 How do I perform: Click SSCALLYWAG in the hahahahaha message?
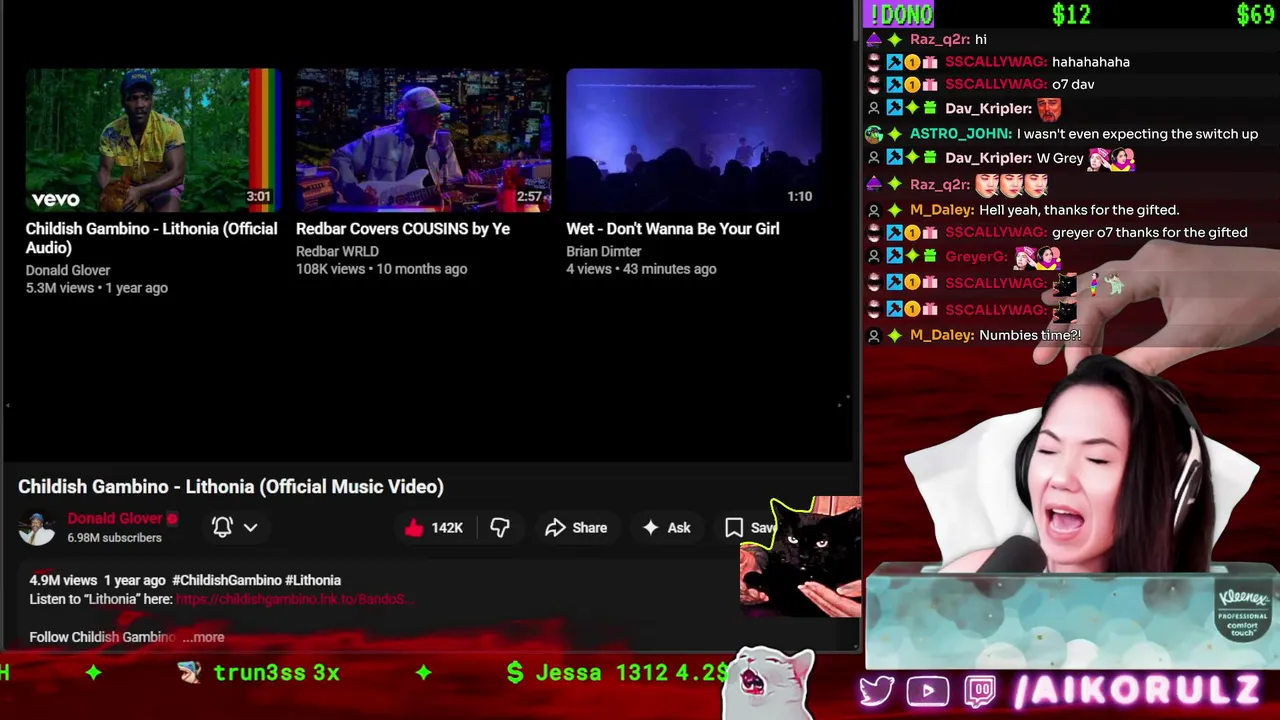[x=995, y=62]
